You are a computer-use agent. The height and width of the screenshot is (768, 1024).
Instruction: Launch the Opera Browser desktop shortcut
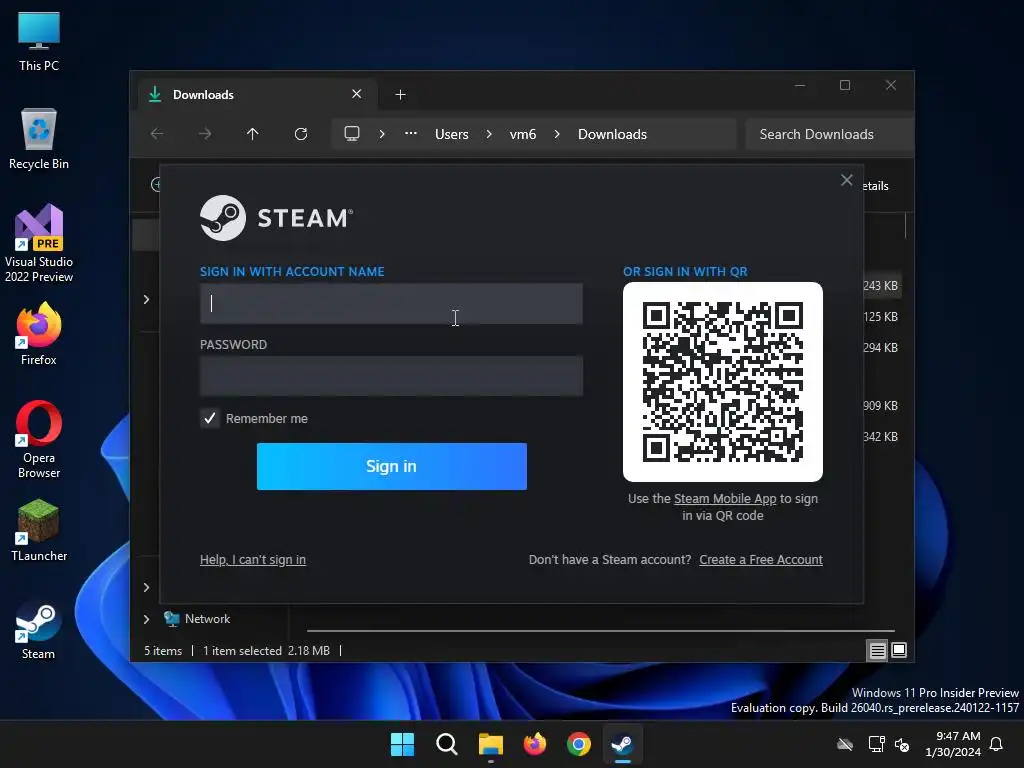(x=39, y=439)
